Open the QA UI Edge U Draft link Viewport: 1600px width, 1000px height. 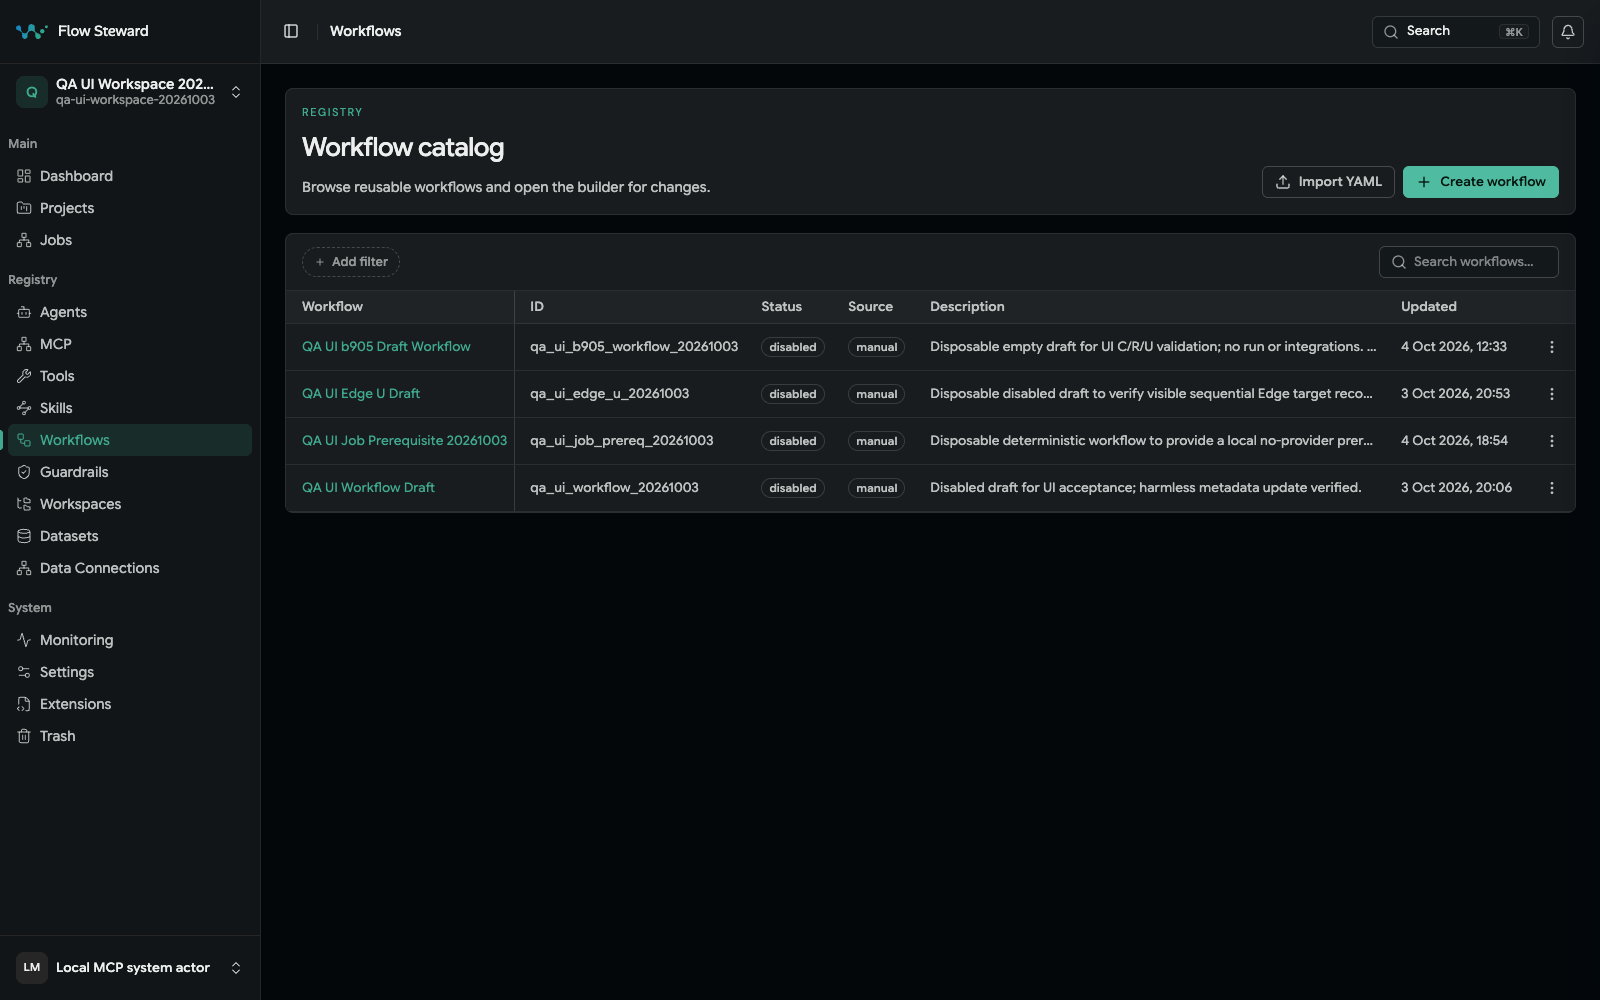pos(361,394)
